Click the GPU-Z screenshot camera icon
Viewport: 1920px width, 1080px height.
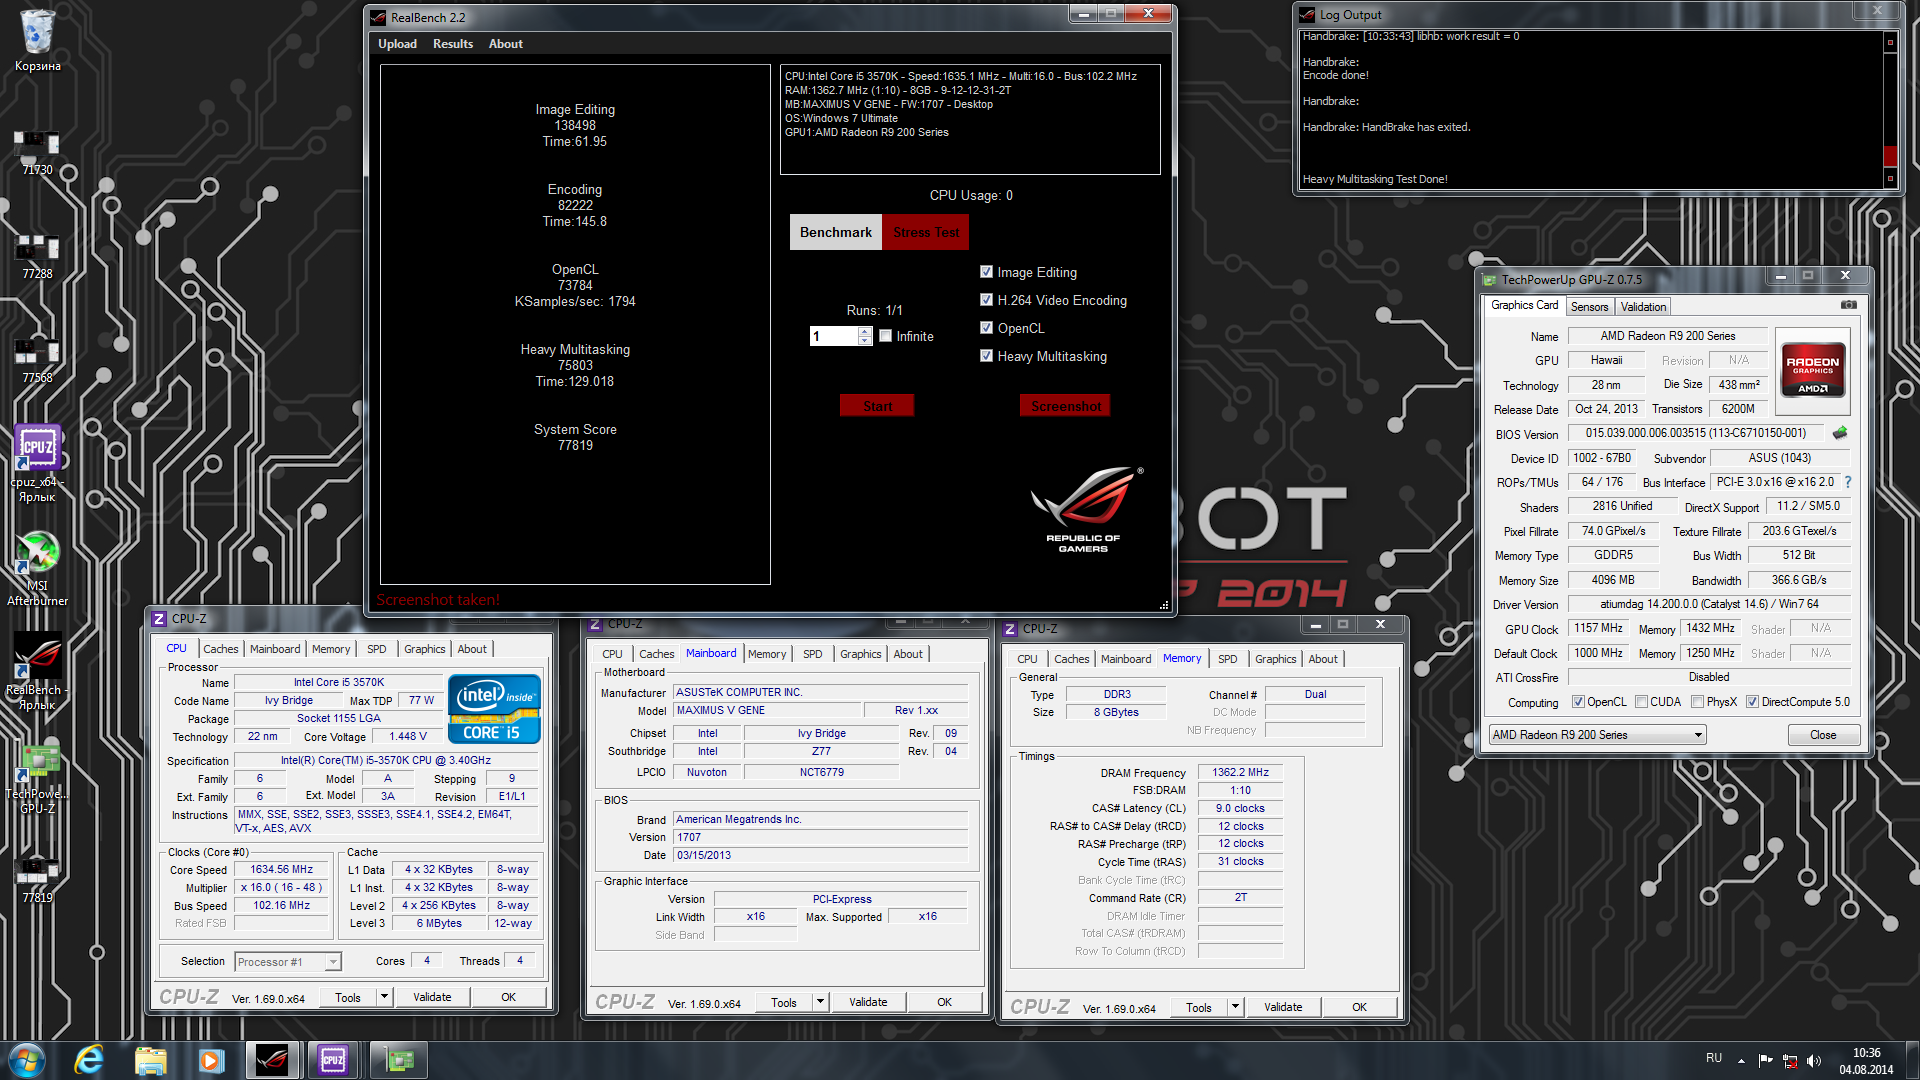[1849, 305]
